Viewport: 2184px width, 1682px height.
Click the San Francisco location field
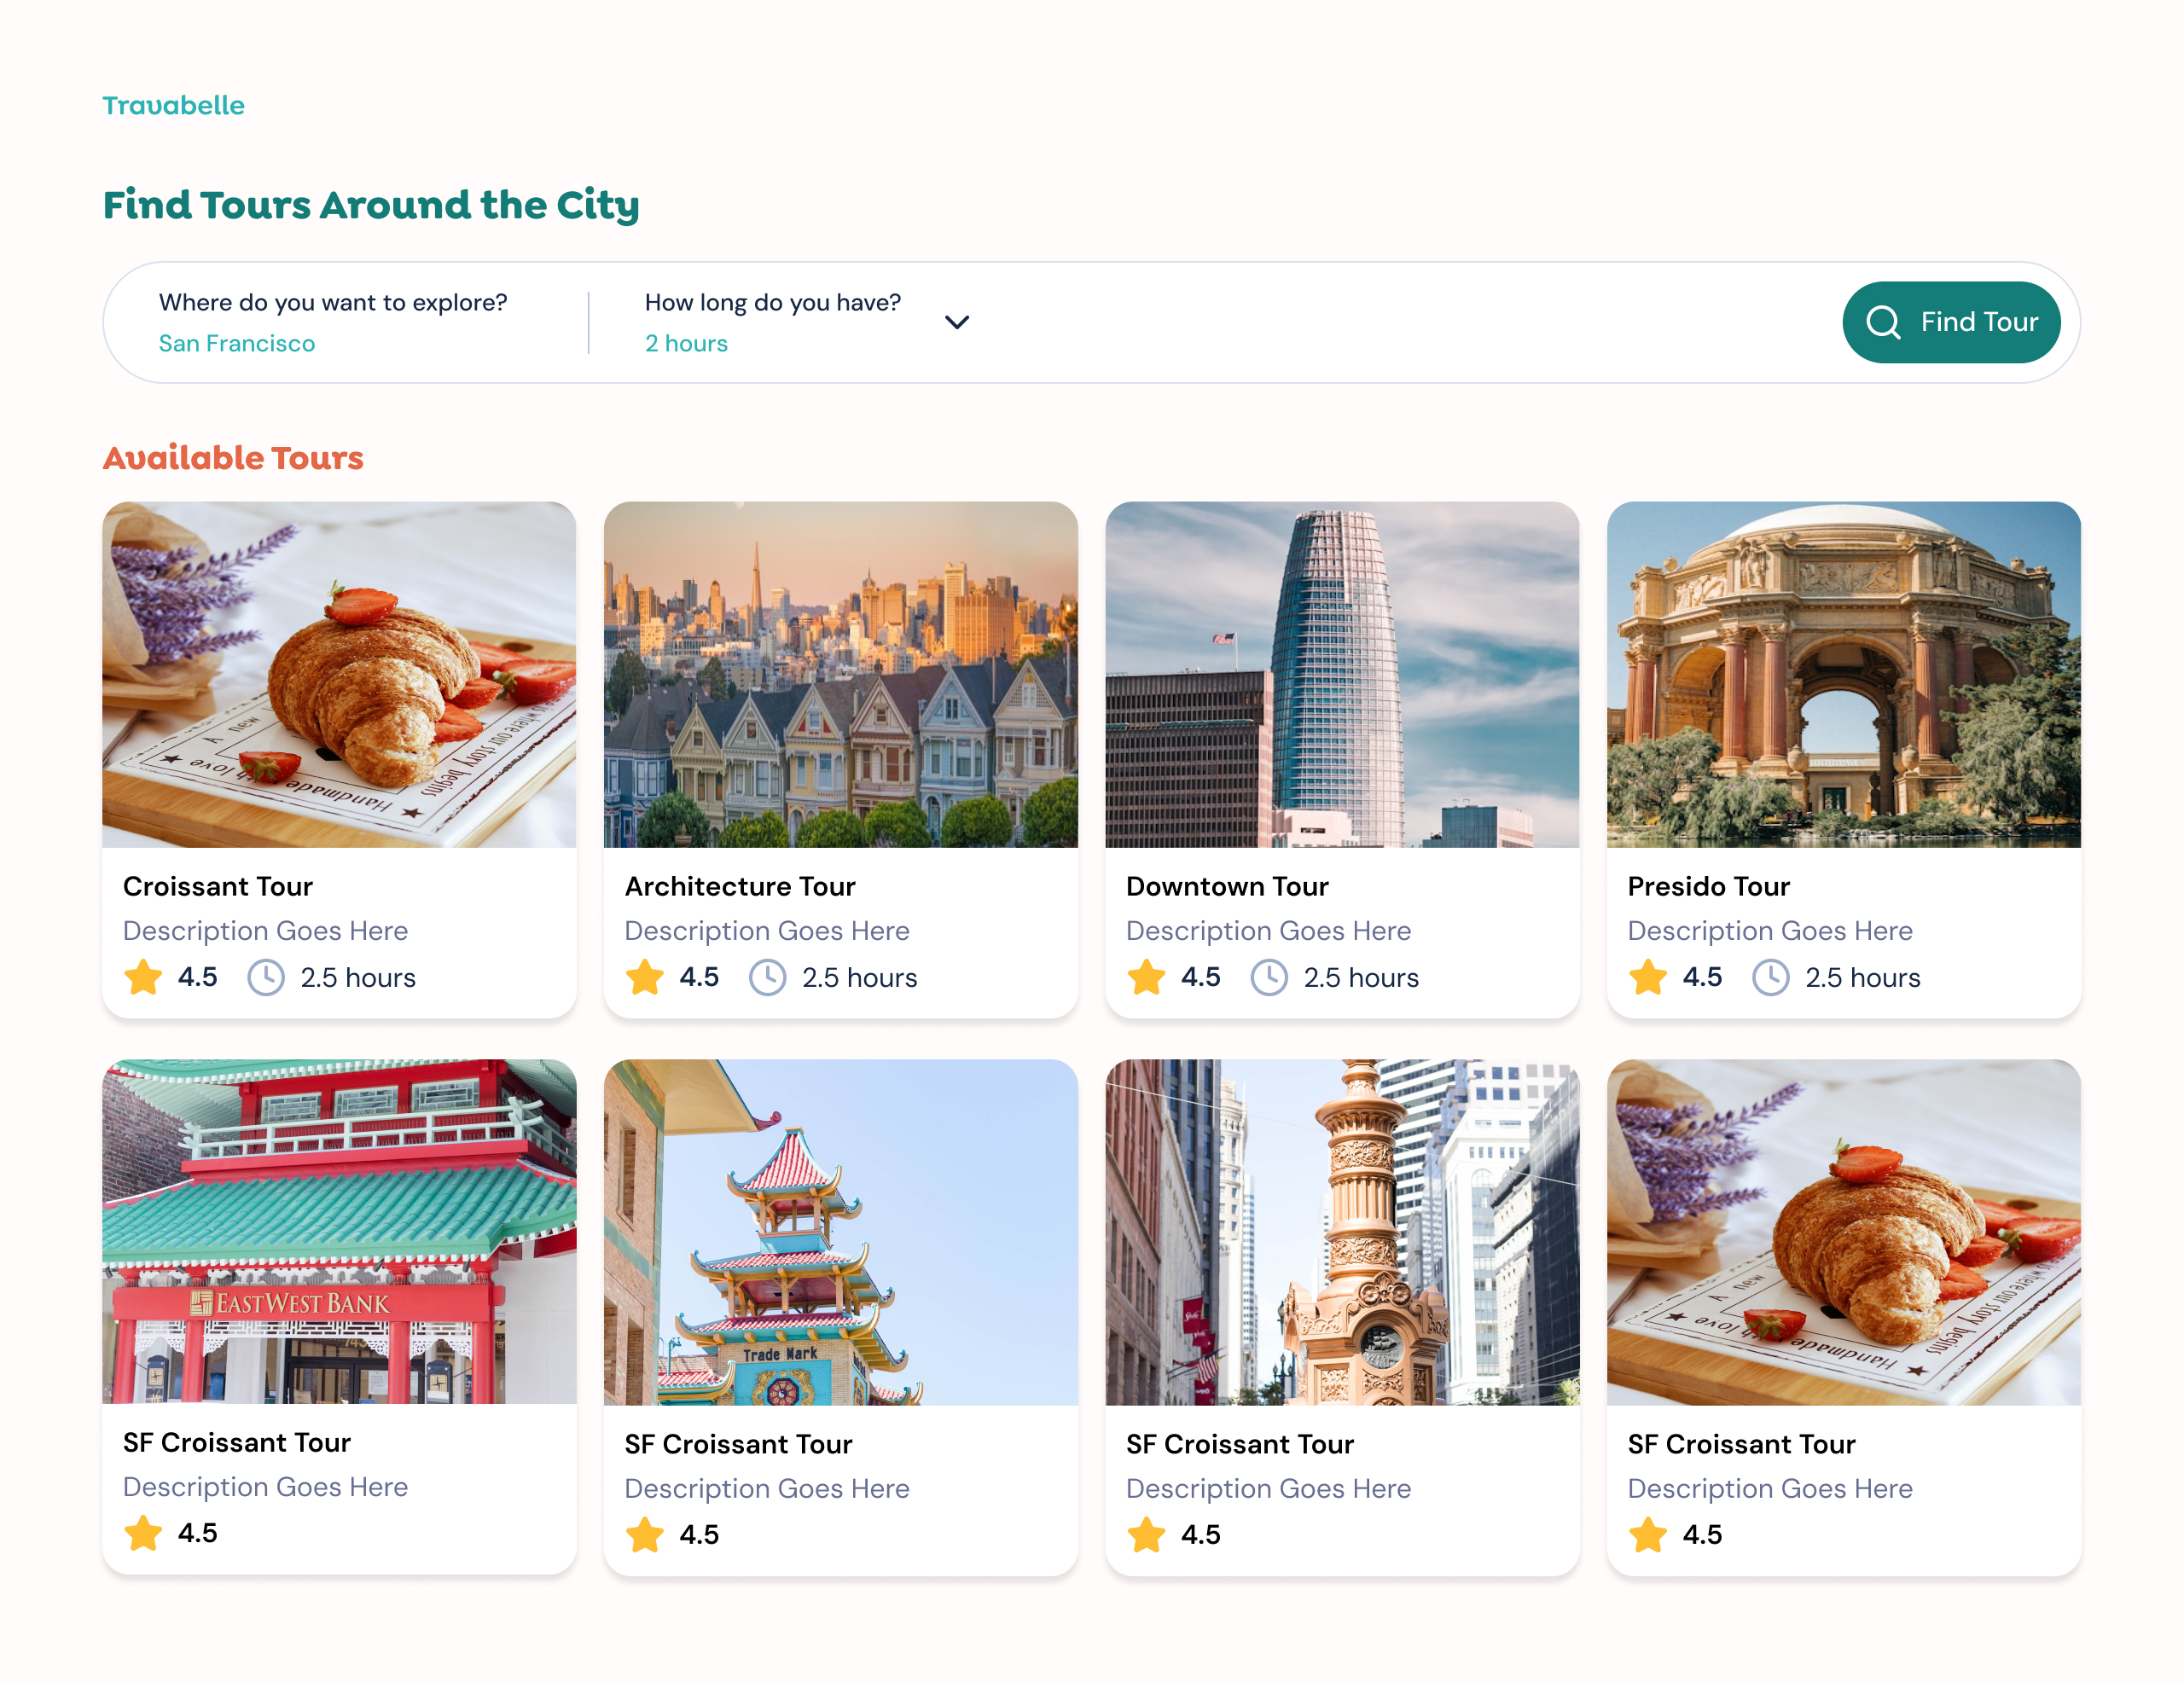pos(237,343)
